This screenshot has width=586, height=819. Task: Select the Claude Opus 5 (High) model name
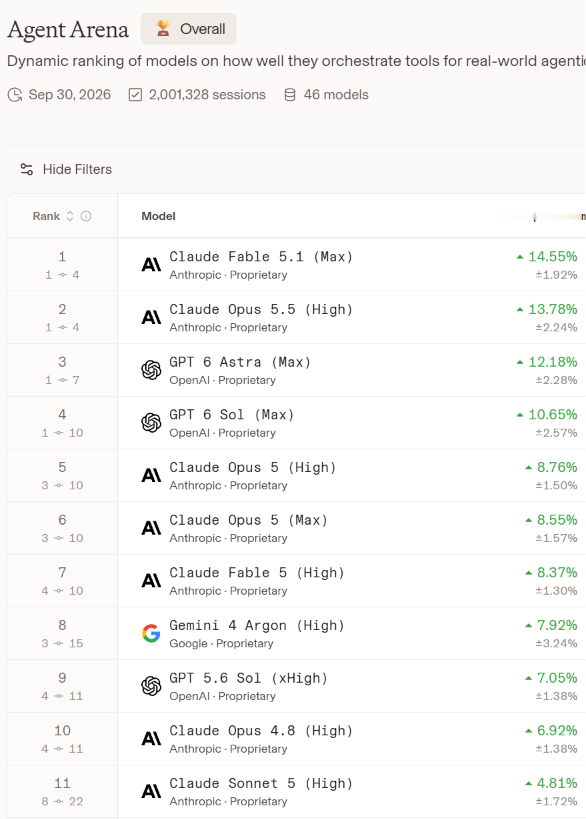click(253, 468)
